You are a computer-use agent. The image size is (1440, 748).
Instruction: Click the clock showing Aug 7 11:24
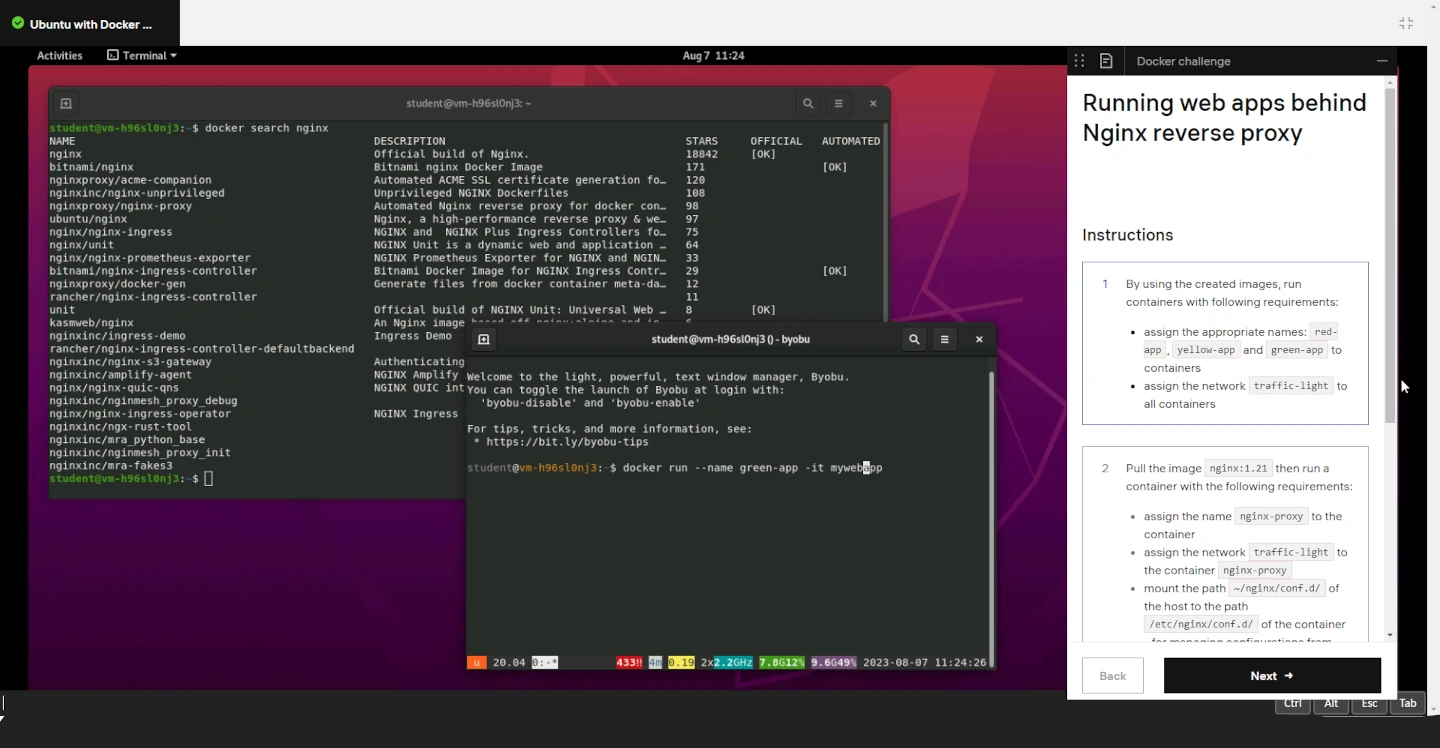pos(713,55)
